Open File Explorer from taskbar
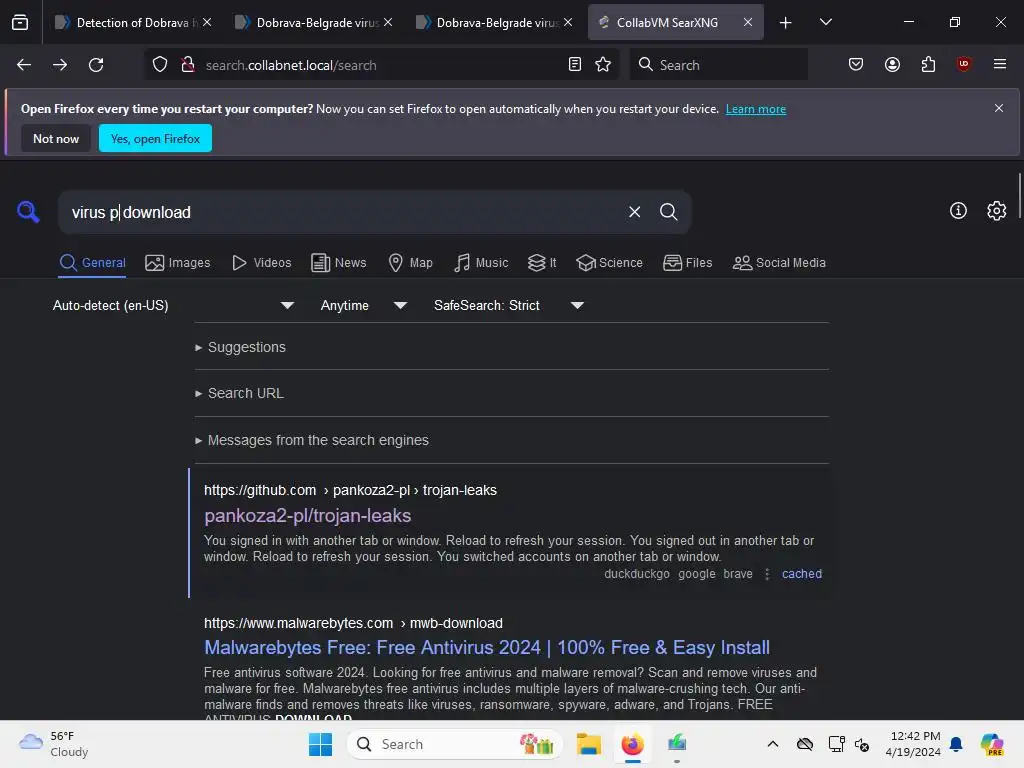Image resolution: width=1024 pixels, height=768 pixels. [588, 744]
